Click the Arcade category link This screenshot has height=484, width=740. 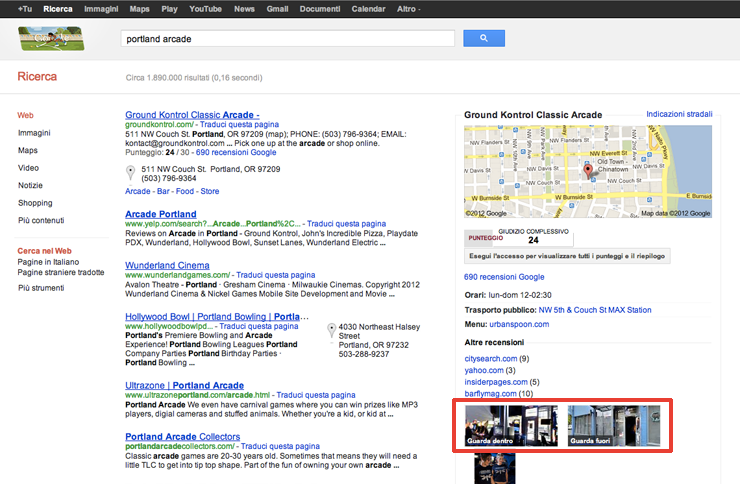coord(137,191)
